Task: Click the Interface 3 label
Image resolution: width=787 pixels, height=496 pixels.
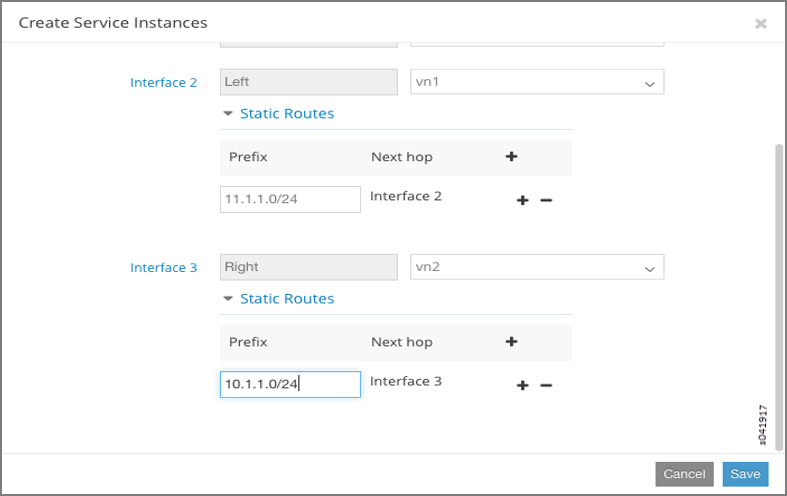Action: click(x=164, y=268)
